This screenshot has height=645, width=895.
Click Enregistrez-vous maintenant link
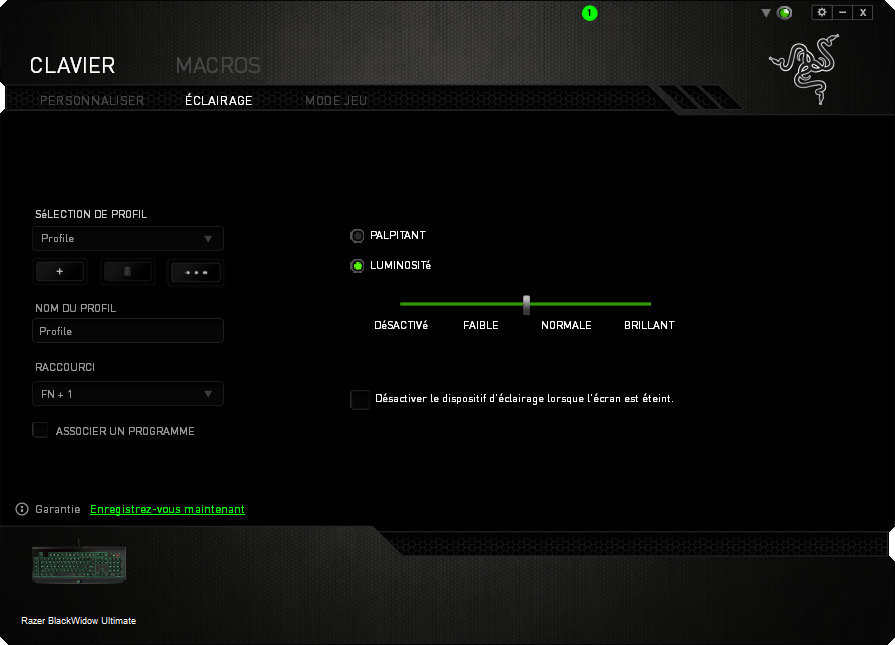tap(167, 509)
